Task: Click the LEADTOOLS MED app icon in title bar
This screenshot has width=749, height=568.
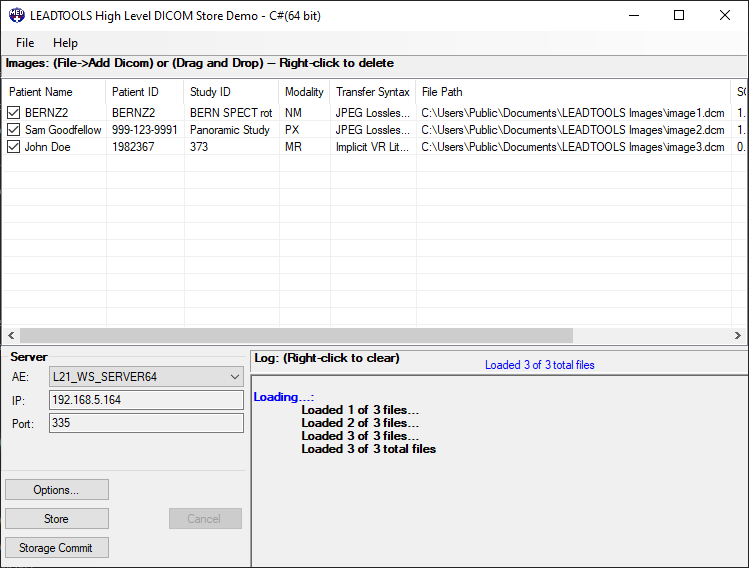Action: (17, 16)
